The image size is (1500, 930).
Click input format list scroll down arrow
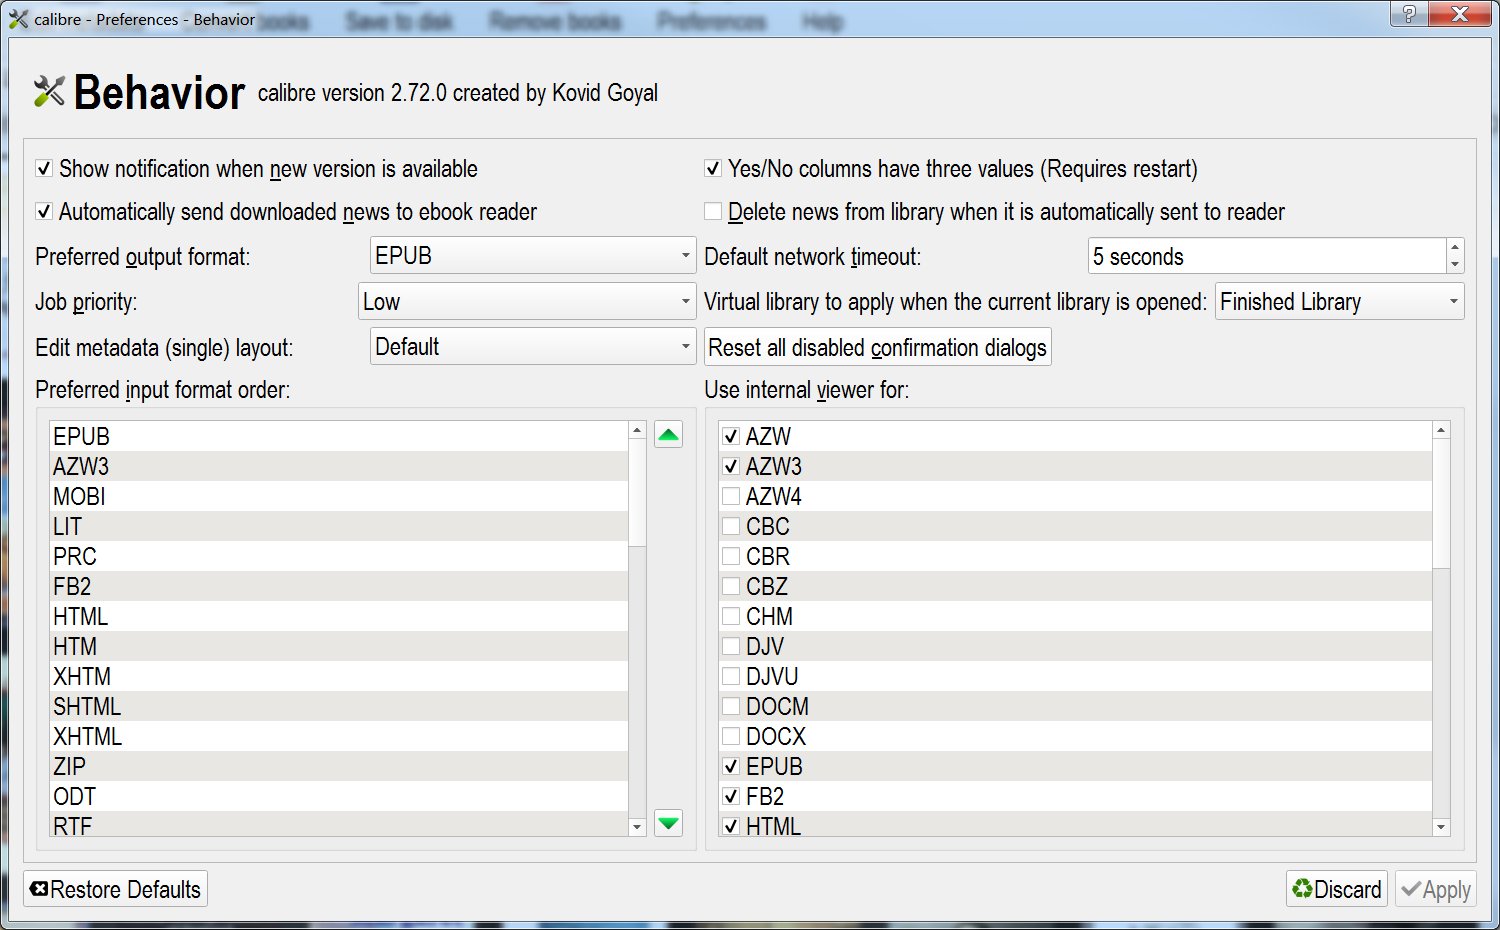pos(637,827)
